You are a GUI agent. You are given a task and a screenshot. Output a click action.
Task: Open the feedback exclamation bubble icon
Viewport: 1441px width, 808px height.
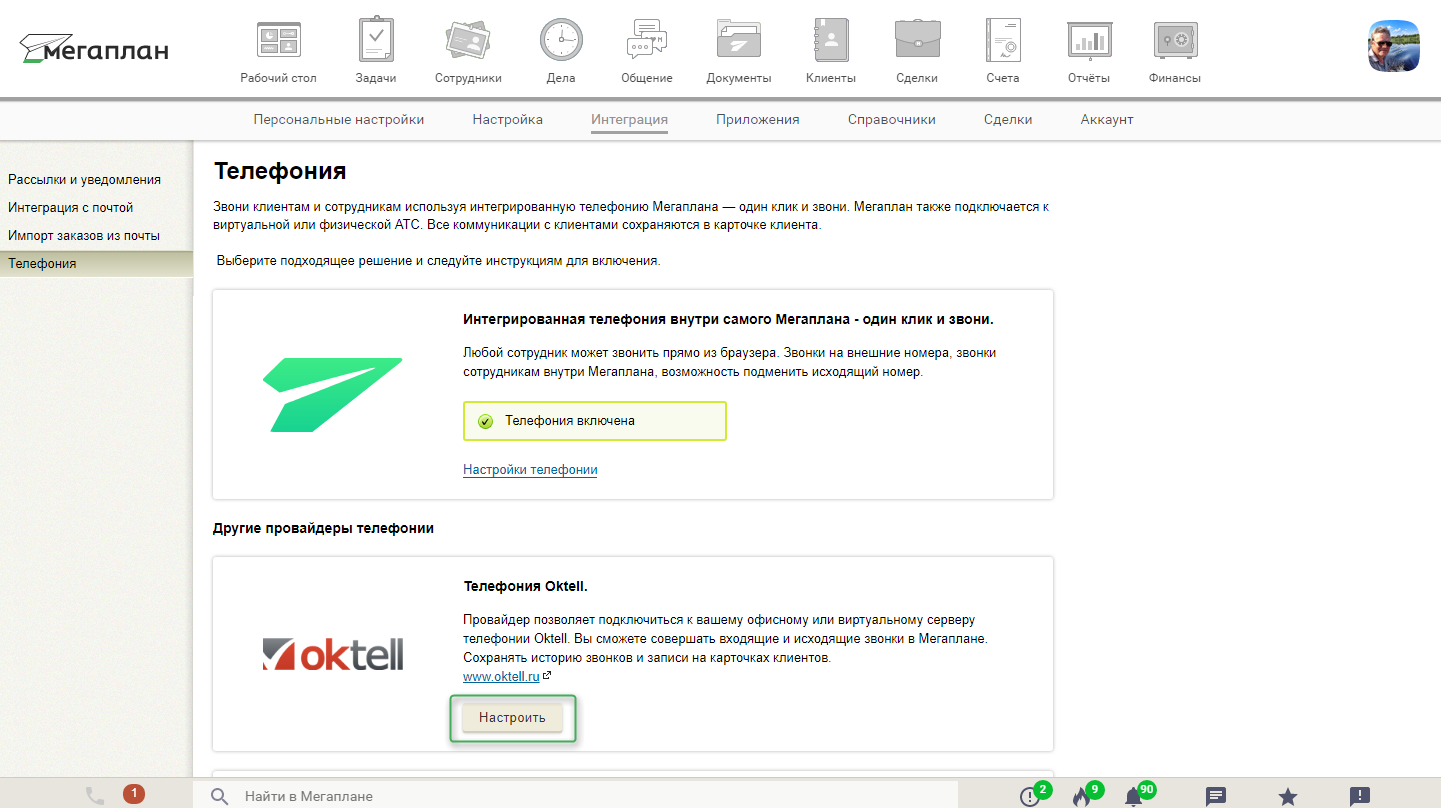(x=1360, y=797)
